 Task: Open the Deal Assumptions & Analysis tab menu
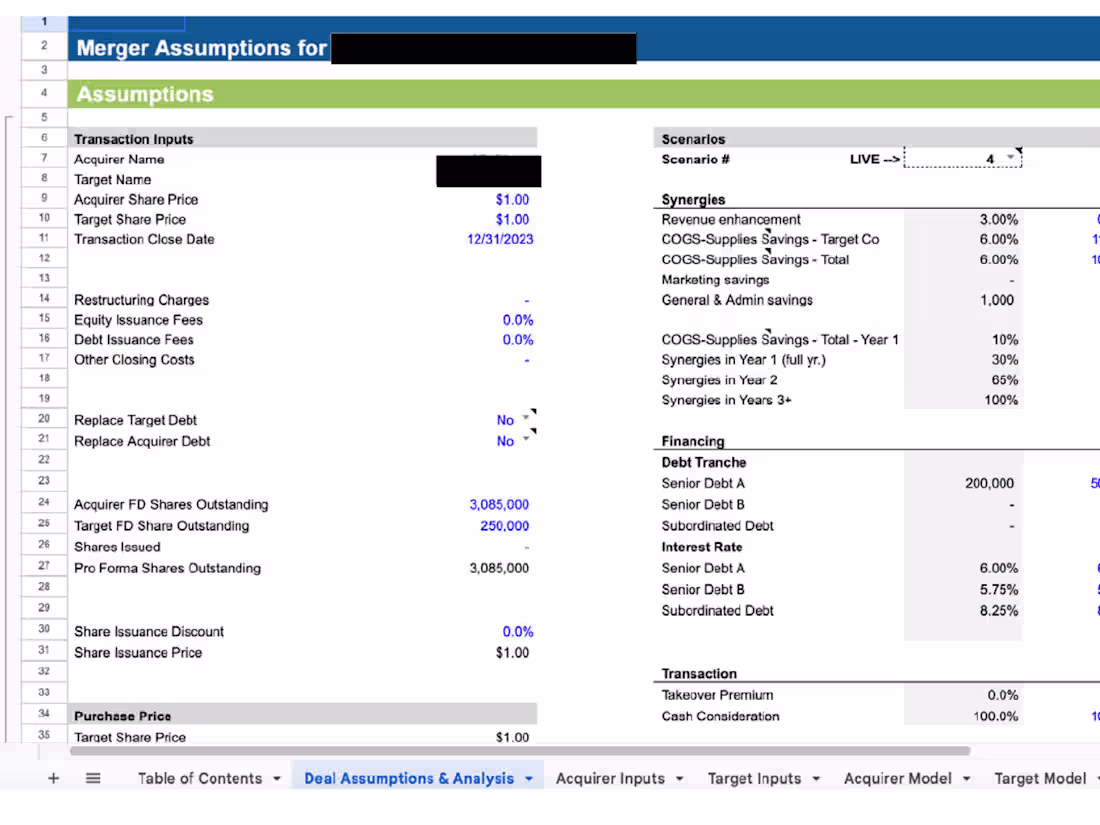pos(529,778)
